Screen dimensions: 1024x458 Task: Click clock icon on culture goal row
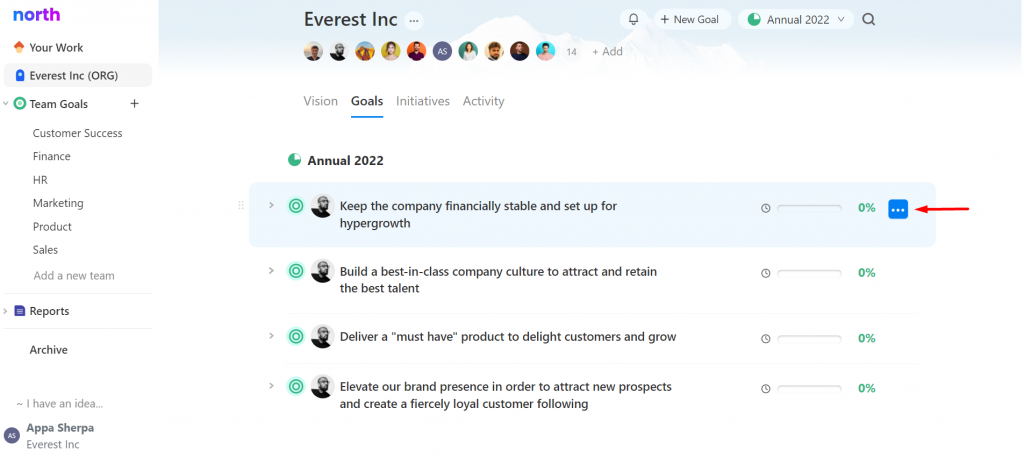tap(765, 273)
